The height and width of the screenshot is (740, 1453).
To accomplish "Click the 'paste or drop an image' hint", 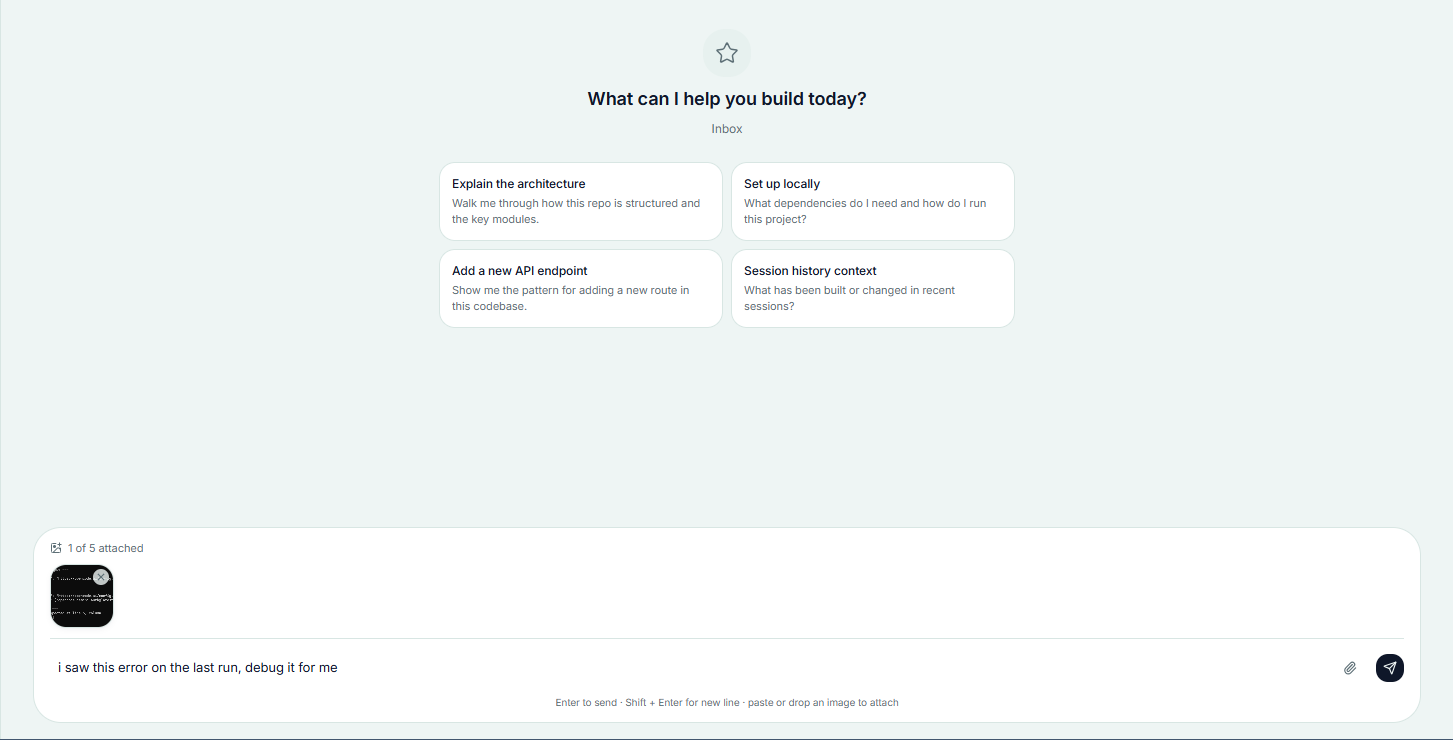I will coord(823,703).
